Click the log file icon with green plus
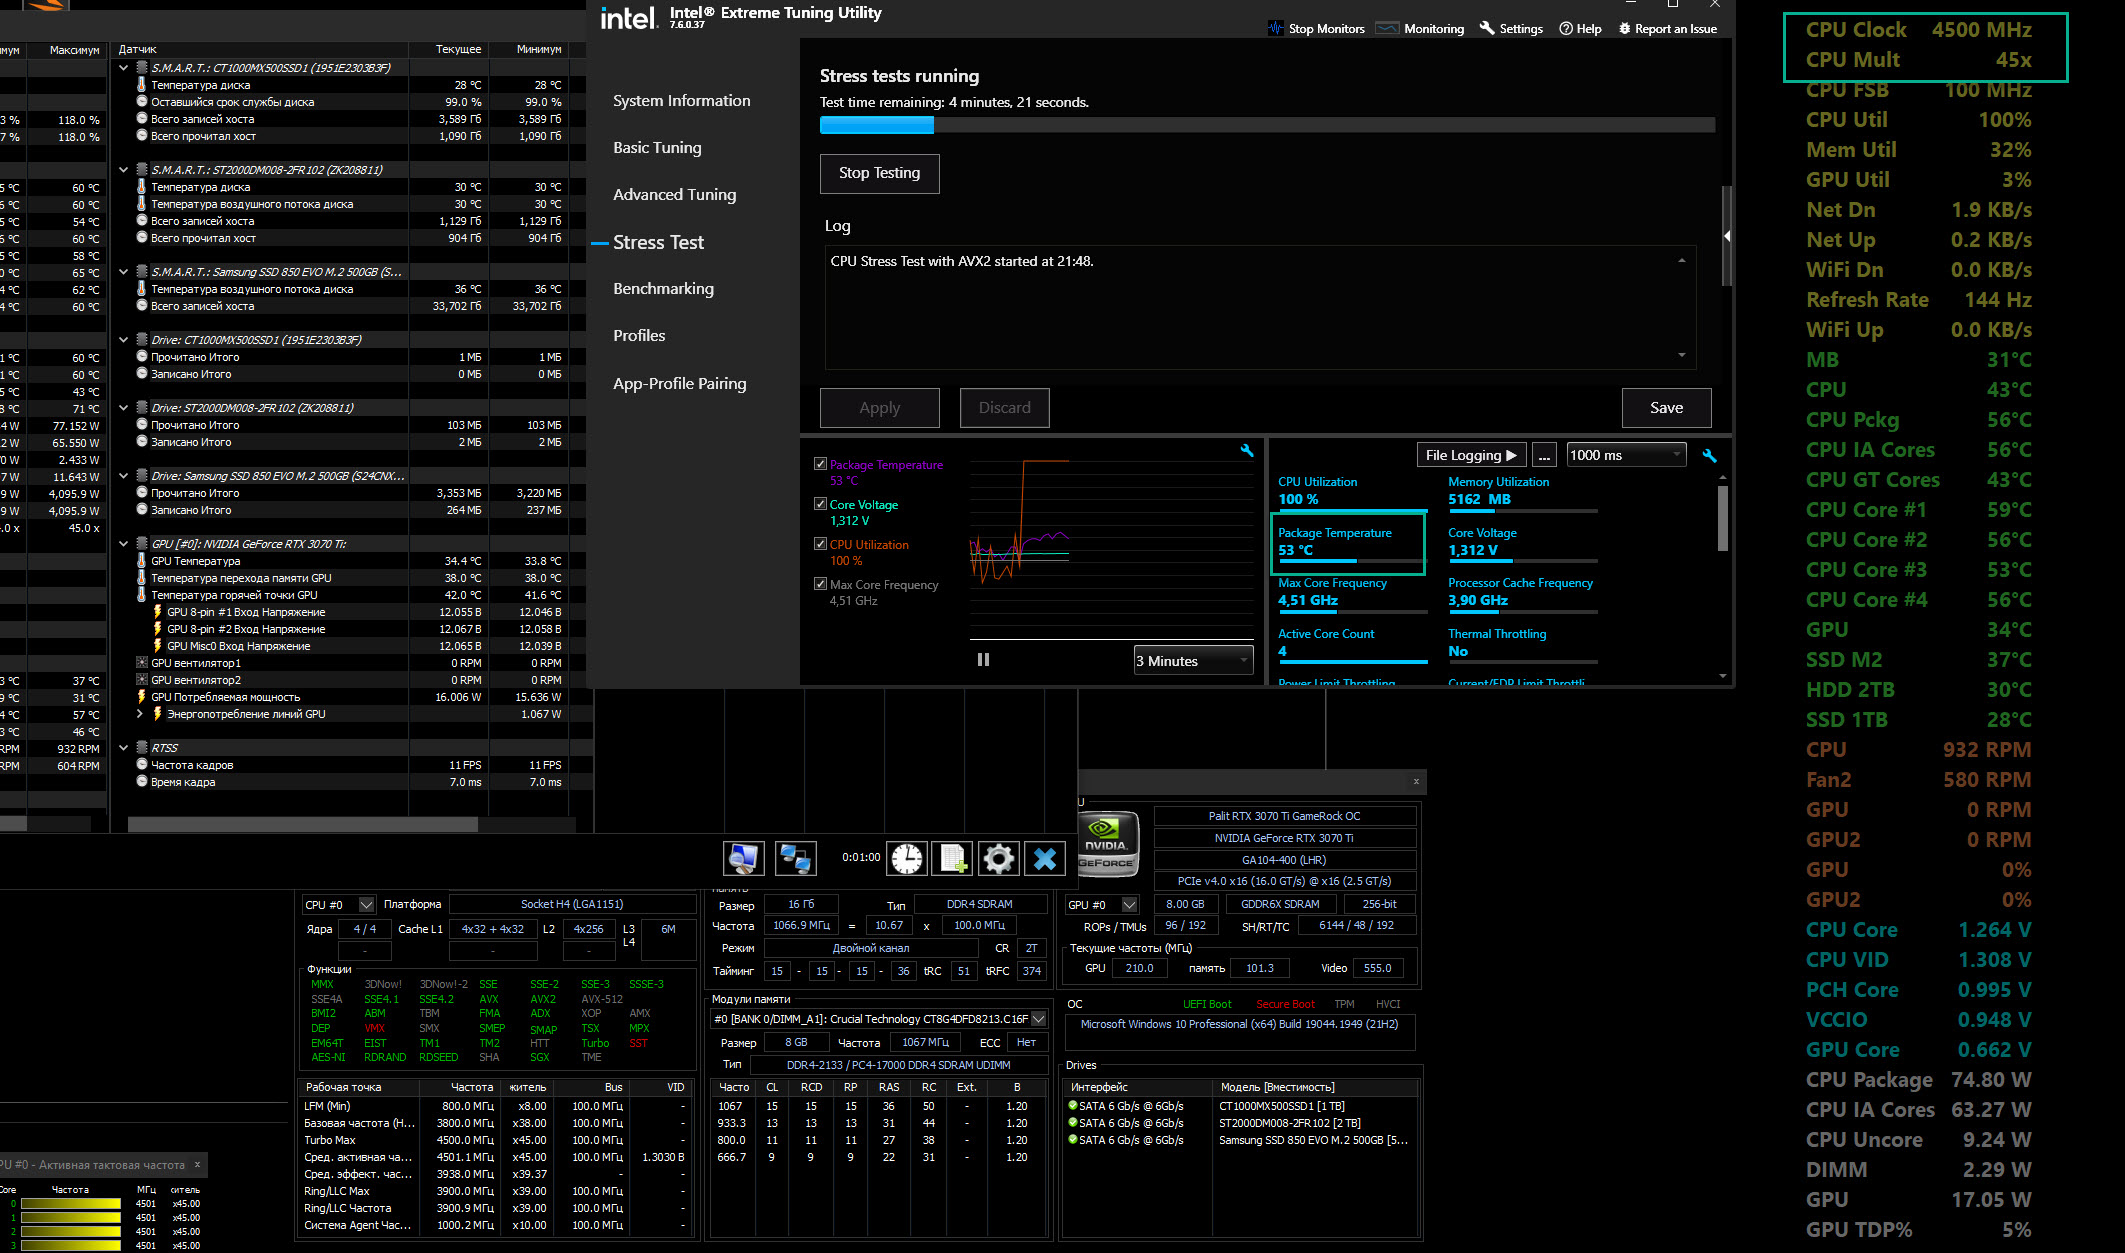Image resolution: width=2125 pixels, height=1253 pixels. click(952, 858)
